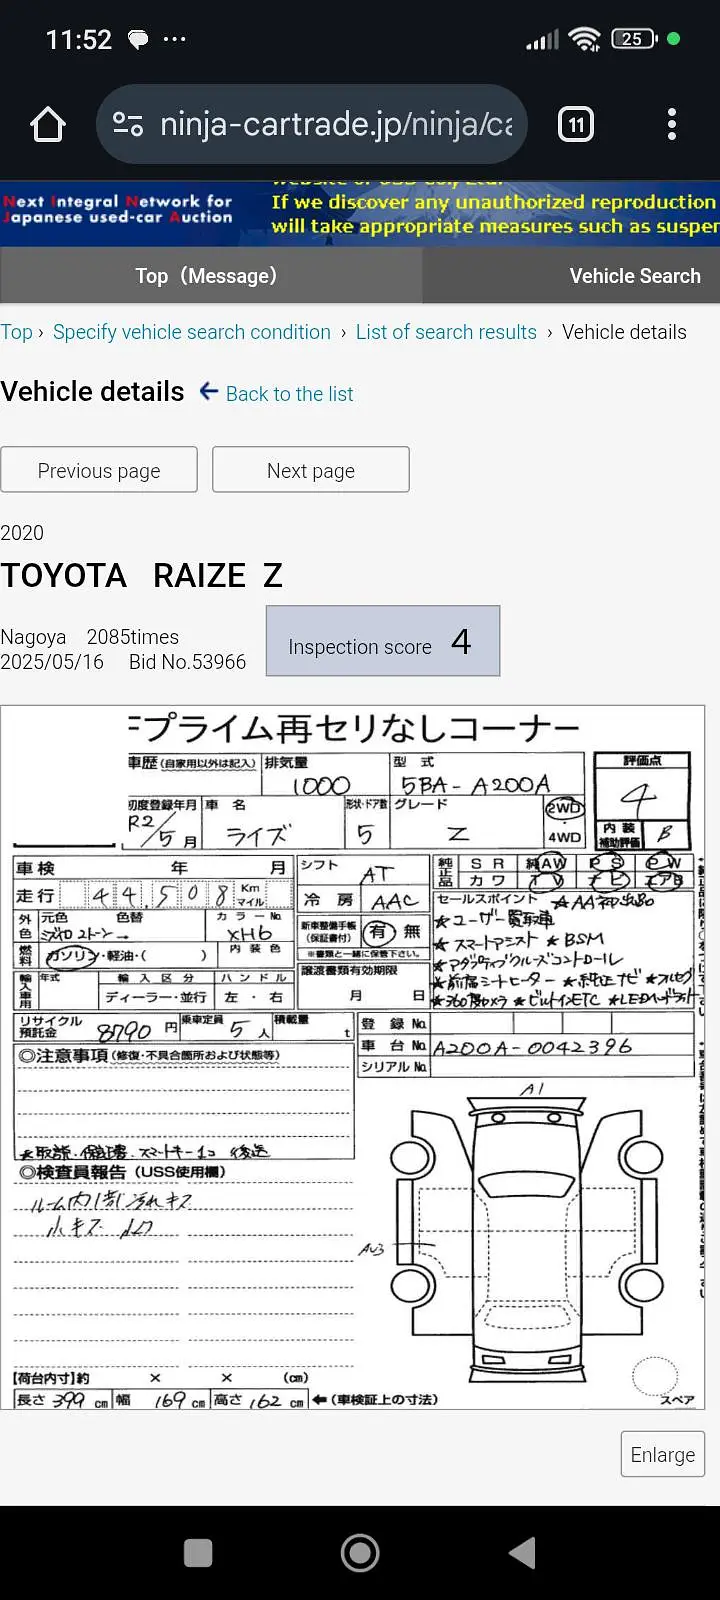
Task: Tap the browser home icon
Action: coord(48,125)
